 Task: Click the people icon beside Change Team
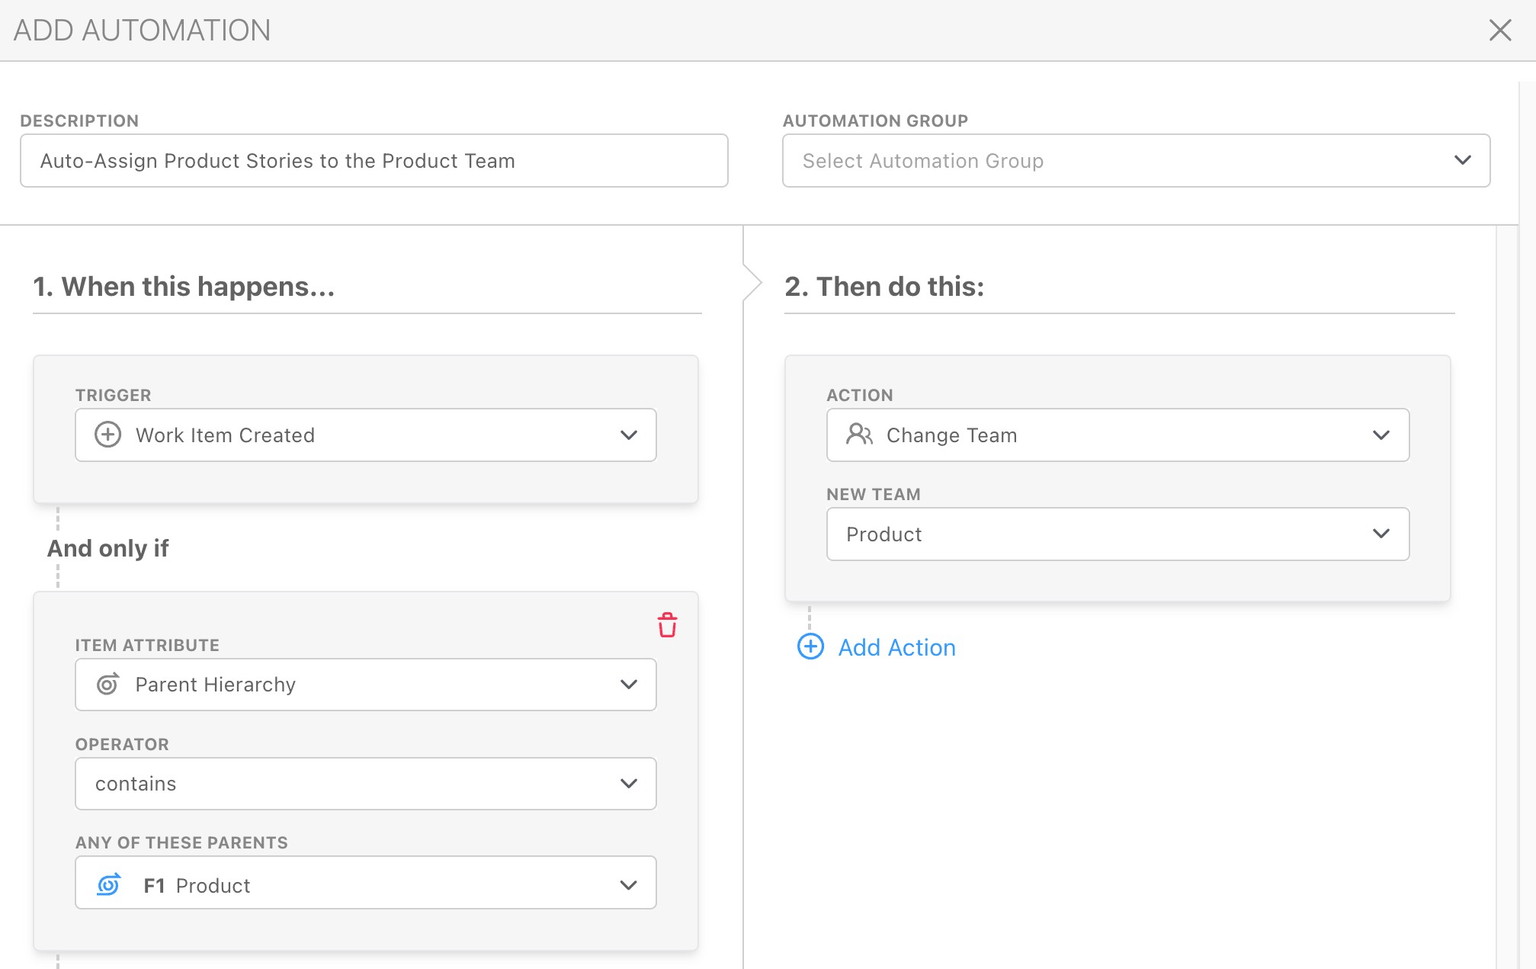(x=859, y=435)
